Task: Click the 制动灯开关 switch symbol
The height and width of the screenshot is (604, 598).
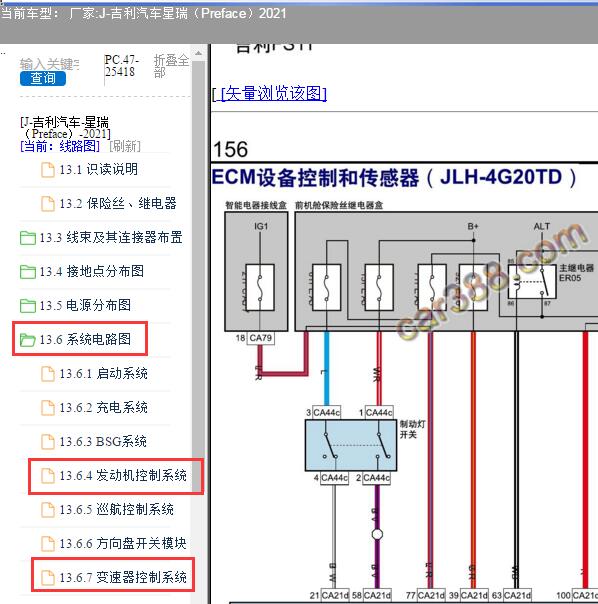Action: [351, 445]
